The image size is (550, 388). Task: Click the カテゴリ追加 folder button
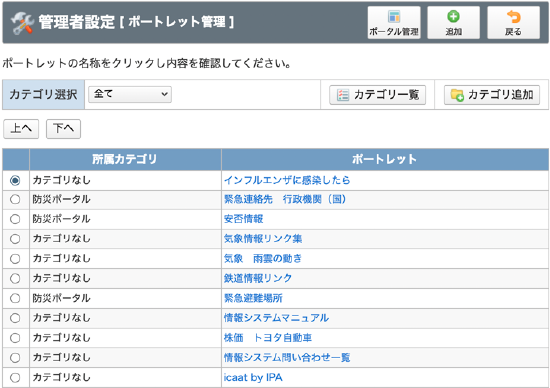tap(492, 95)
